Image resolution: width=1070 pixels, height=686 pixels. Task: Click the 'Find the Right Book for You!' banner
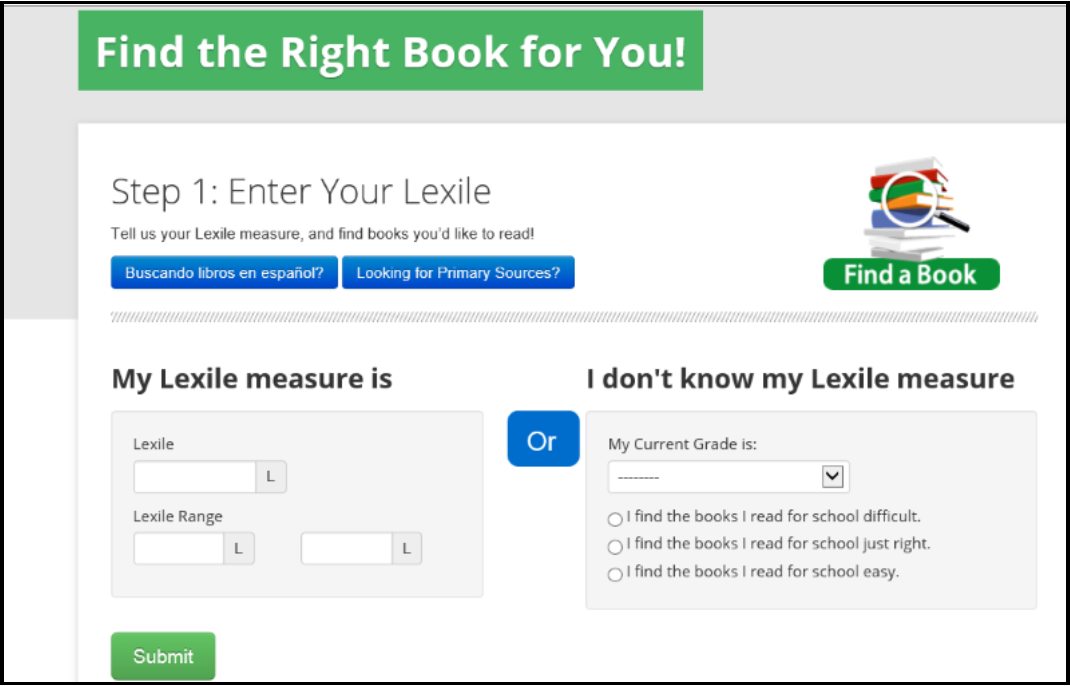click(390, 51)
